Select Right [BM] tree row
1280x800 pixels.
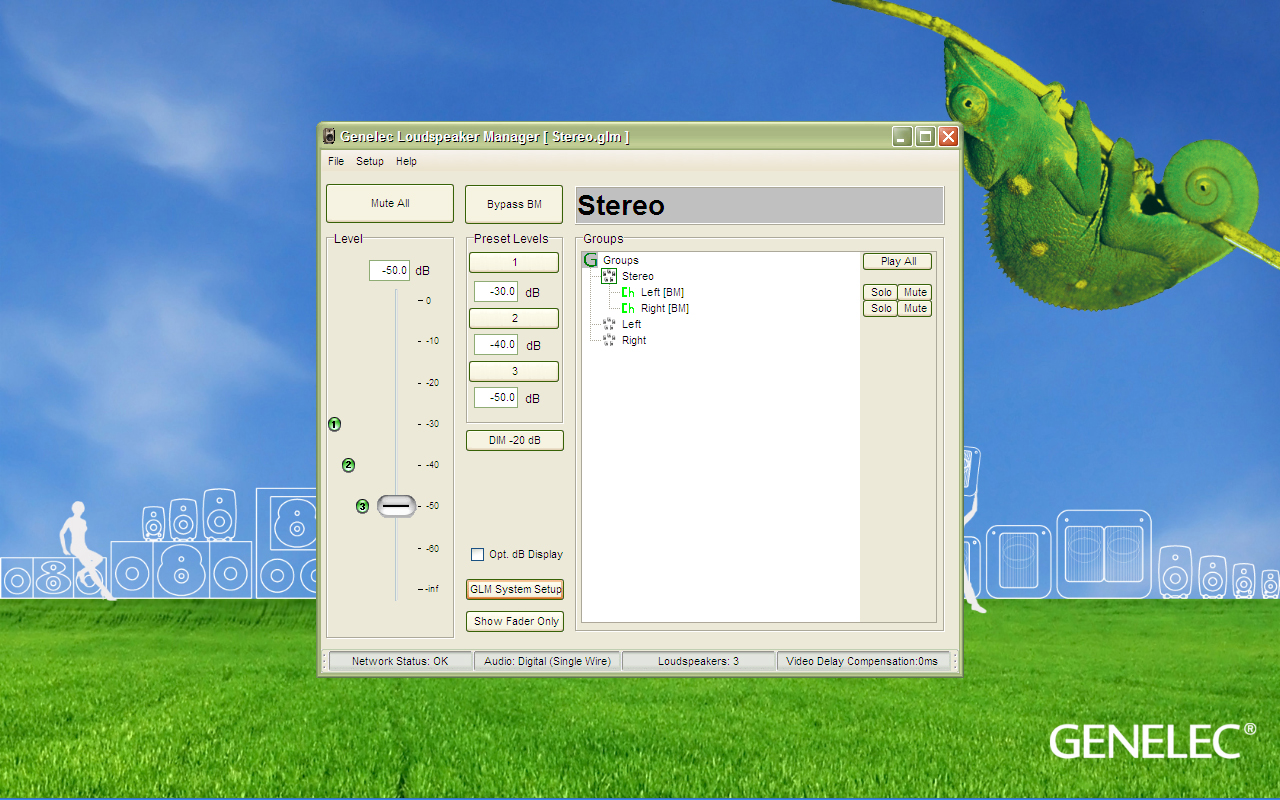(665, 308)
